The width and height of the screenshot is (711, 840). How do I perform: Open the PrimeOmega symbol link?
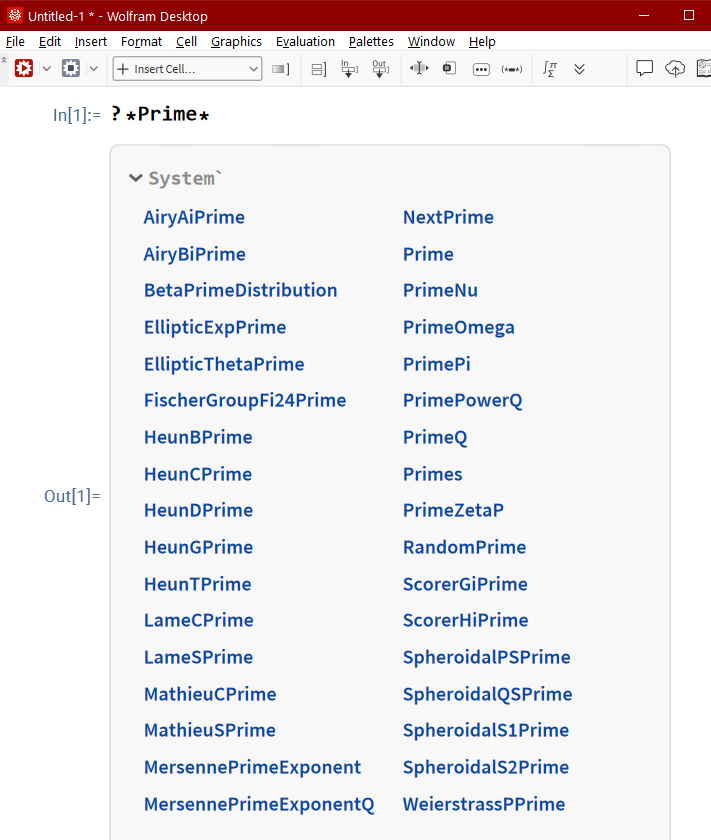click(459, 327)
